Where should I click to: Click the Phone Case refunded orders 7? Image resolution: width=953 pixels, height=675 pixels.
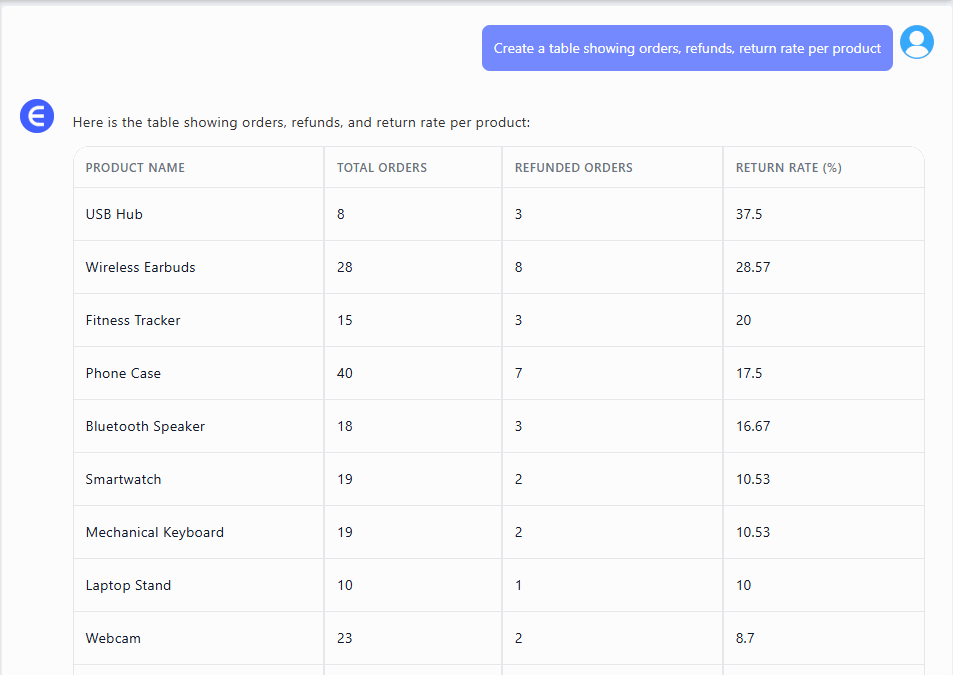518,373
